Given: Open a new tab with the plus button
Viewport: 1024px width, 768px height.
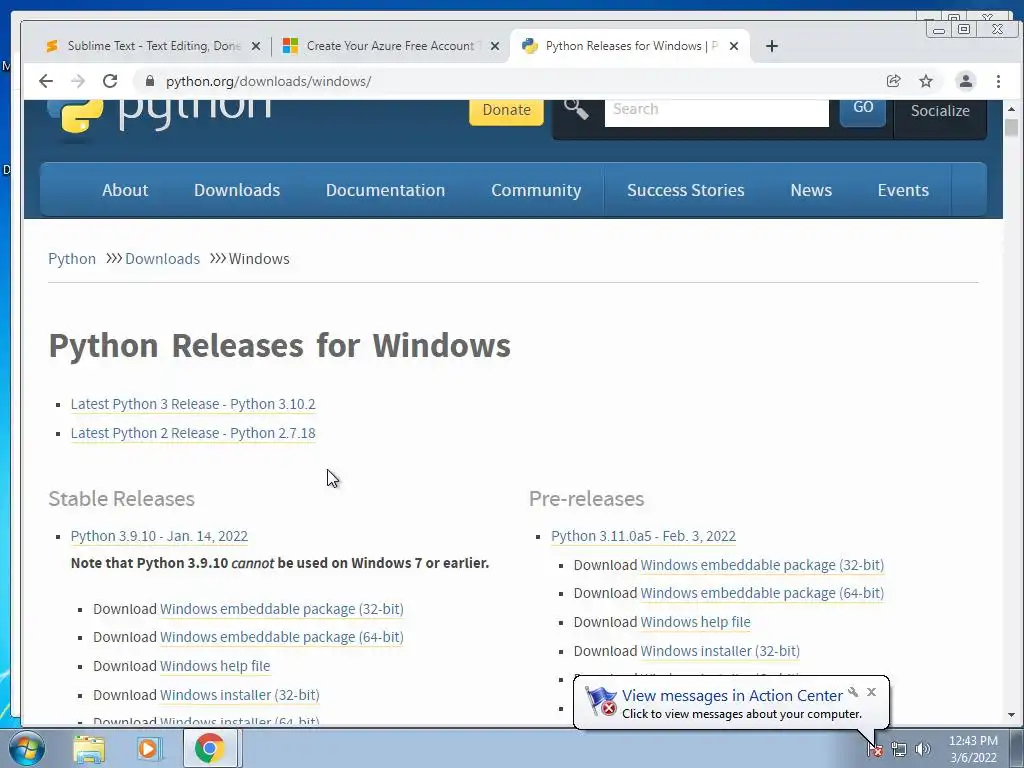Looking at the screenshot, I should pyautogui.click(x=772, y=46).
